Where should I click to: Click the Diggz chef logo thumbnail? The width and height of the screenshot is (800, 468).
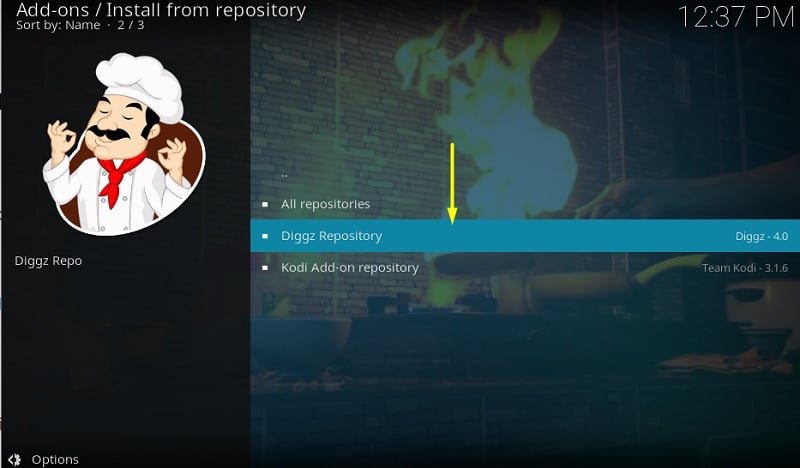point(124,143)
